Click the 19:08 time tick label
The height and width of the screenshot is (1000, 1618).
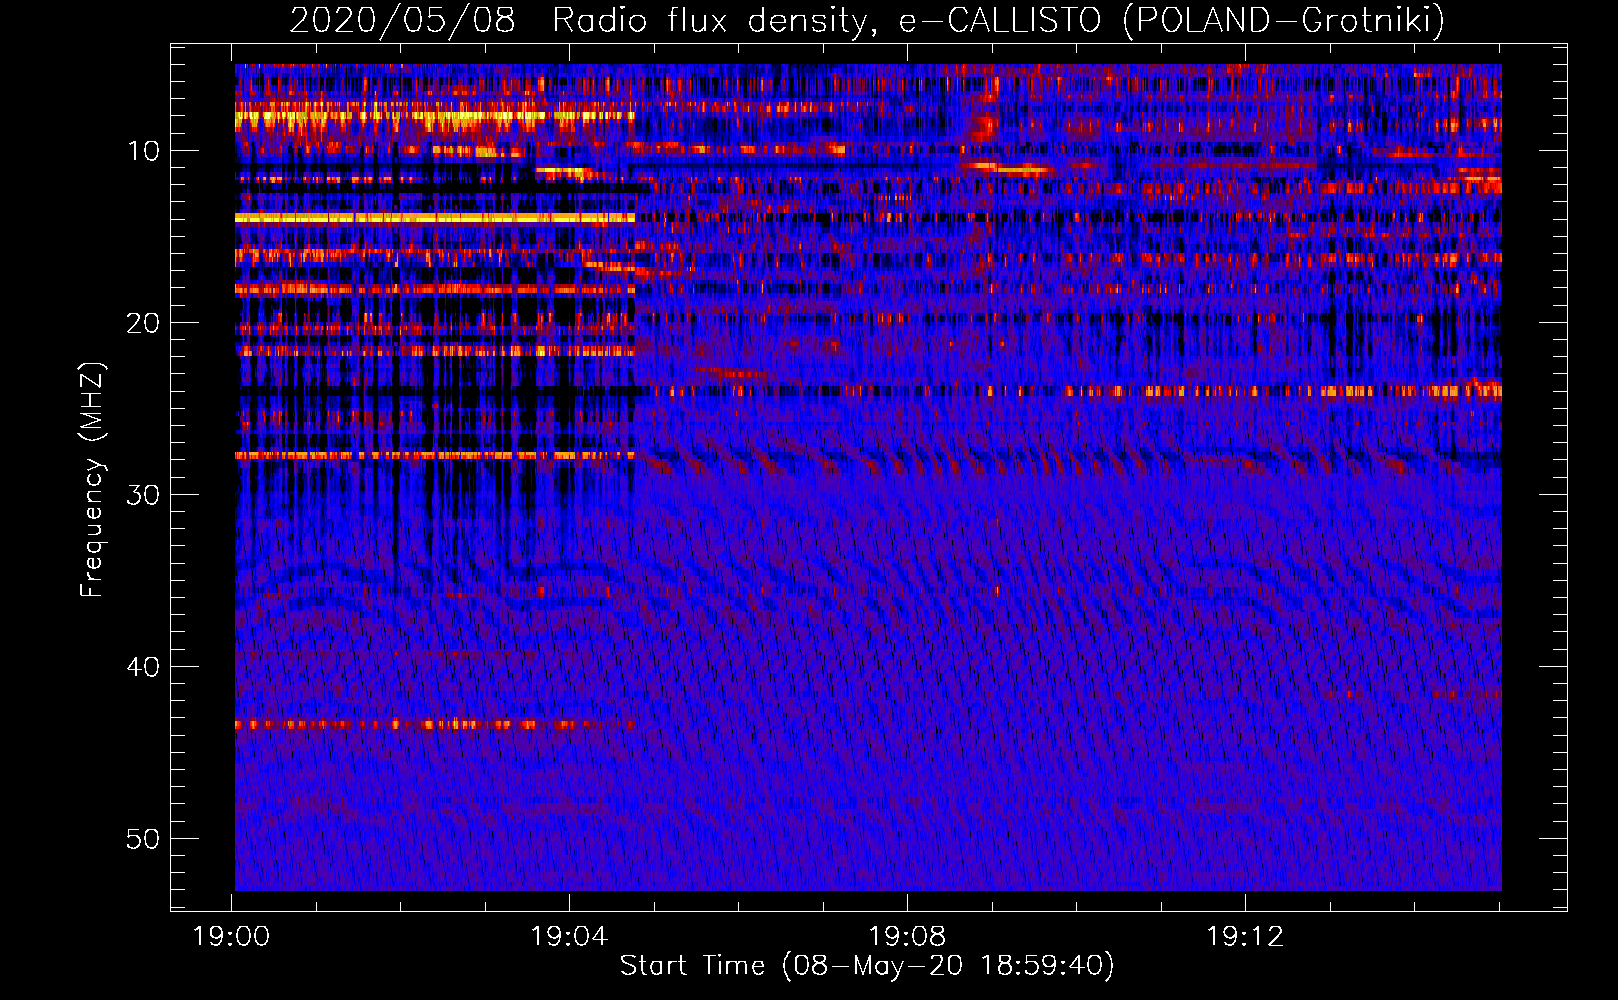coord(907,937)
